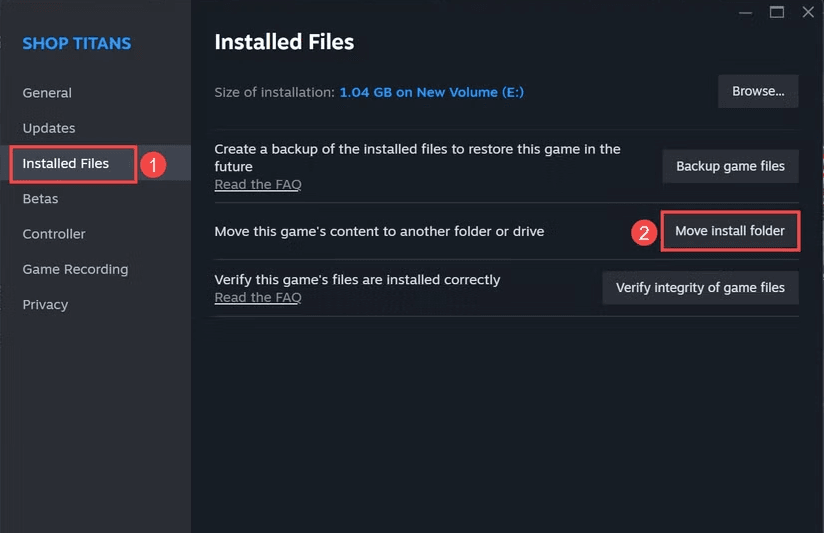Open Read the FAQ link under verify description
Image resolution: width=824 pixels, height=533 pixels.
point(258,297)
